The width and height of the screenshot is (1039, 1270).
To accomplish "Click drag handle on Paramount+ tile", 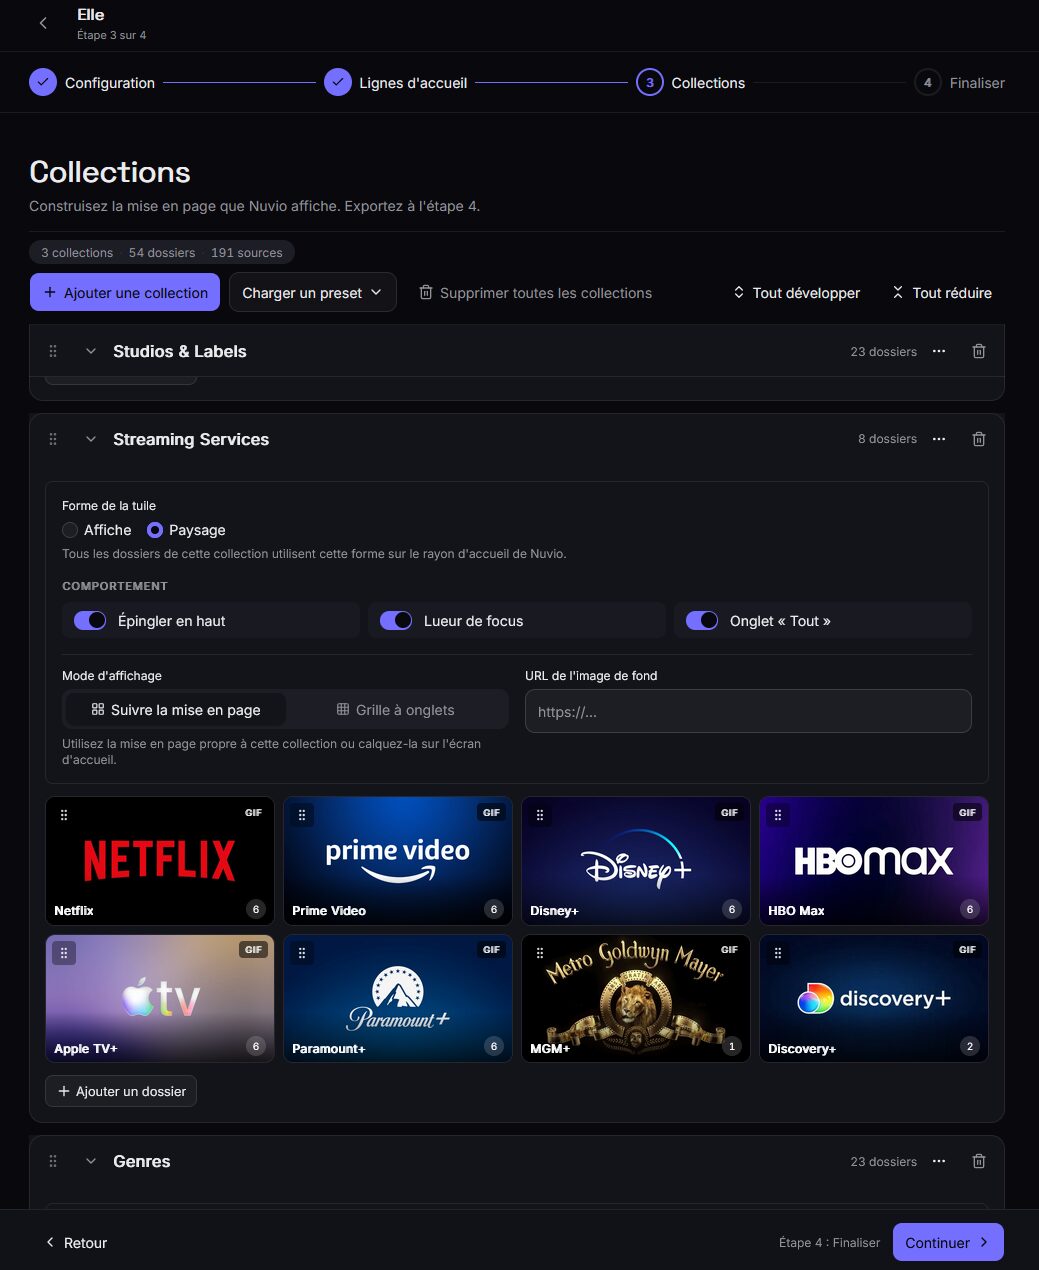I will 302,953.
